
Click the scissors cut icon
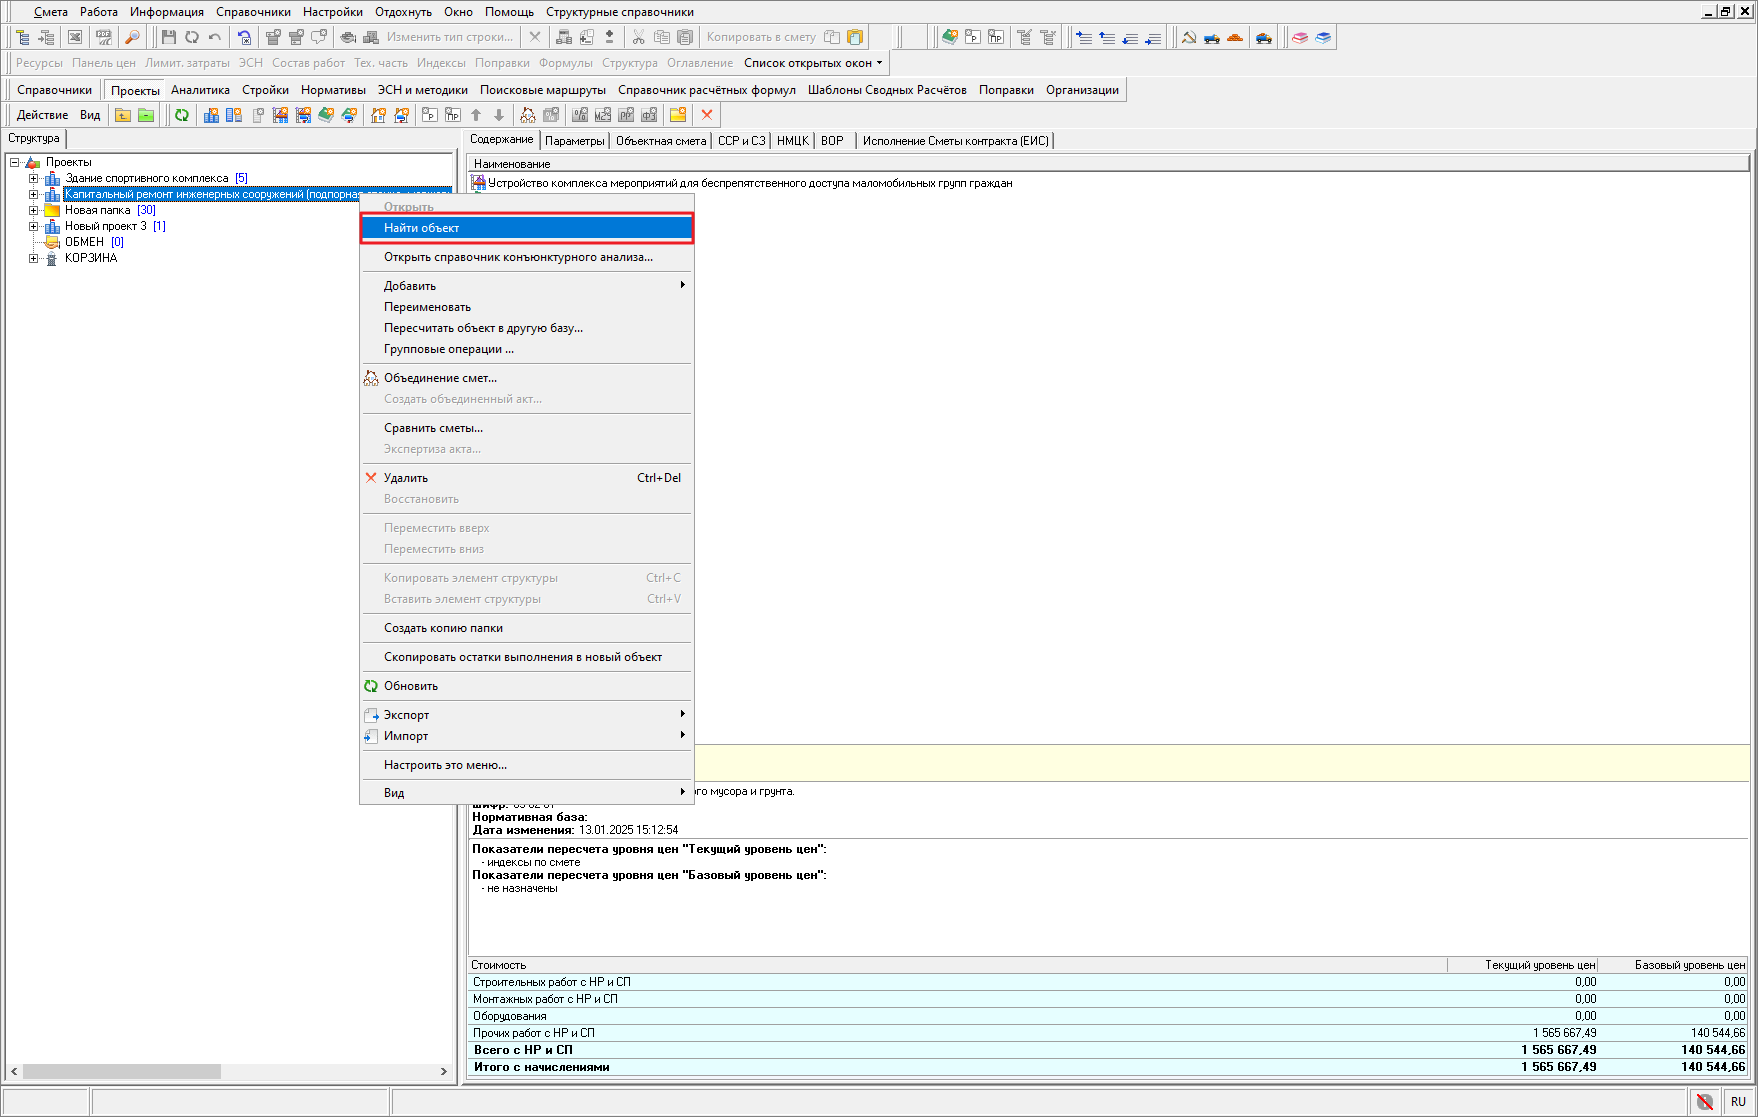pos(638,37)
